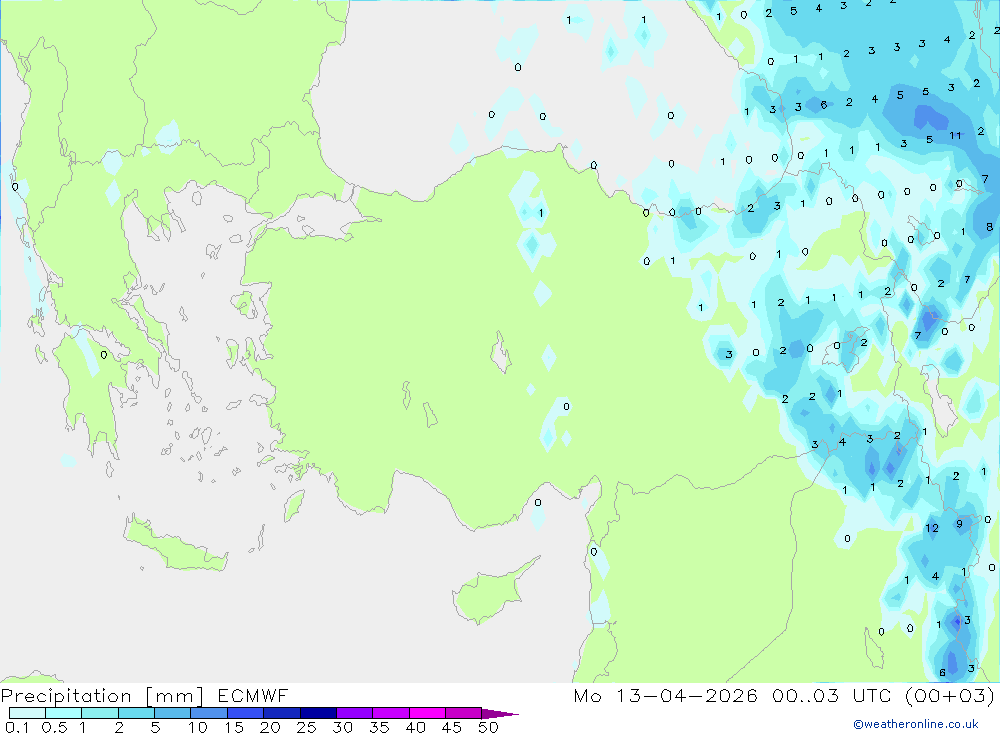The height and width of the screenshot is (733, 1000).
Task: Click the 30–35 mm purple legend box
Action: pyautogui.click(x=355, y=713)
